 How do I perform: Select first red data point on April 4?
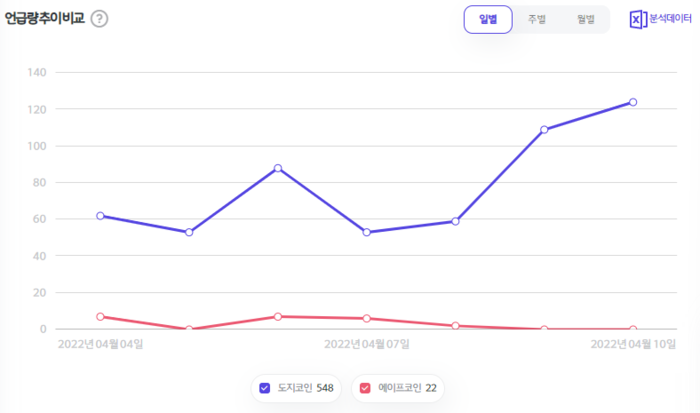point(100,317)
